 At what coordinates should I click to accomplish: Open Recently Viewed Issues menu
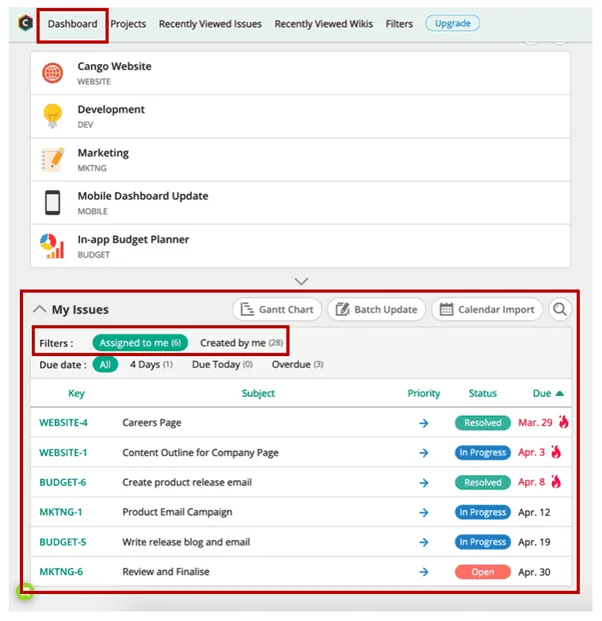(x=210, y=24)
